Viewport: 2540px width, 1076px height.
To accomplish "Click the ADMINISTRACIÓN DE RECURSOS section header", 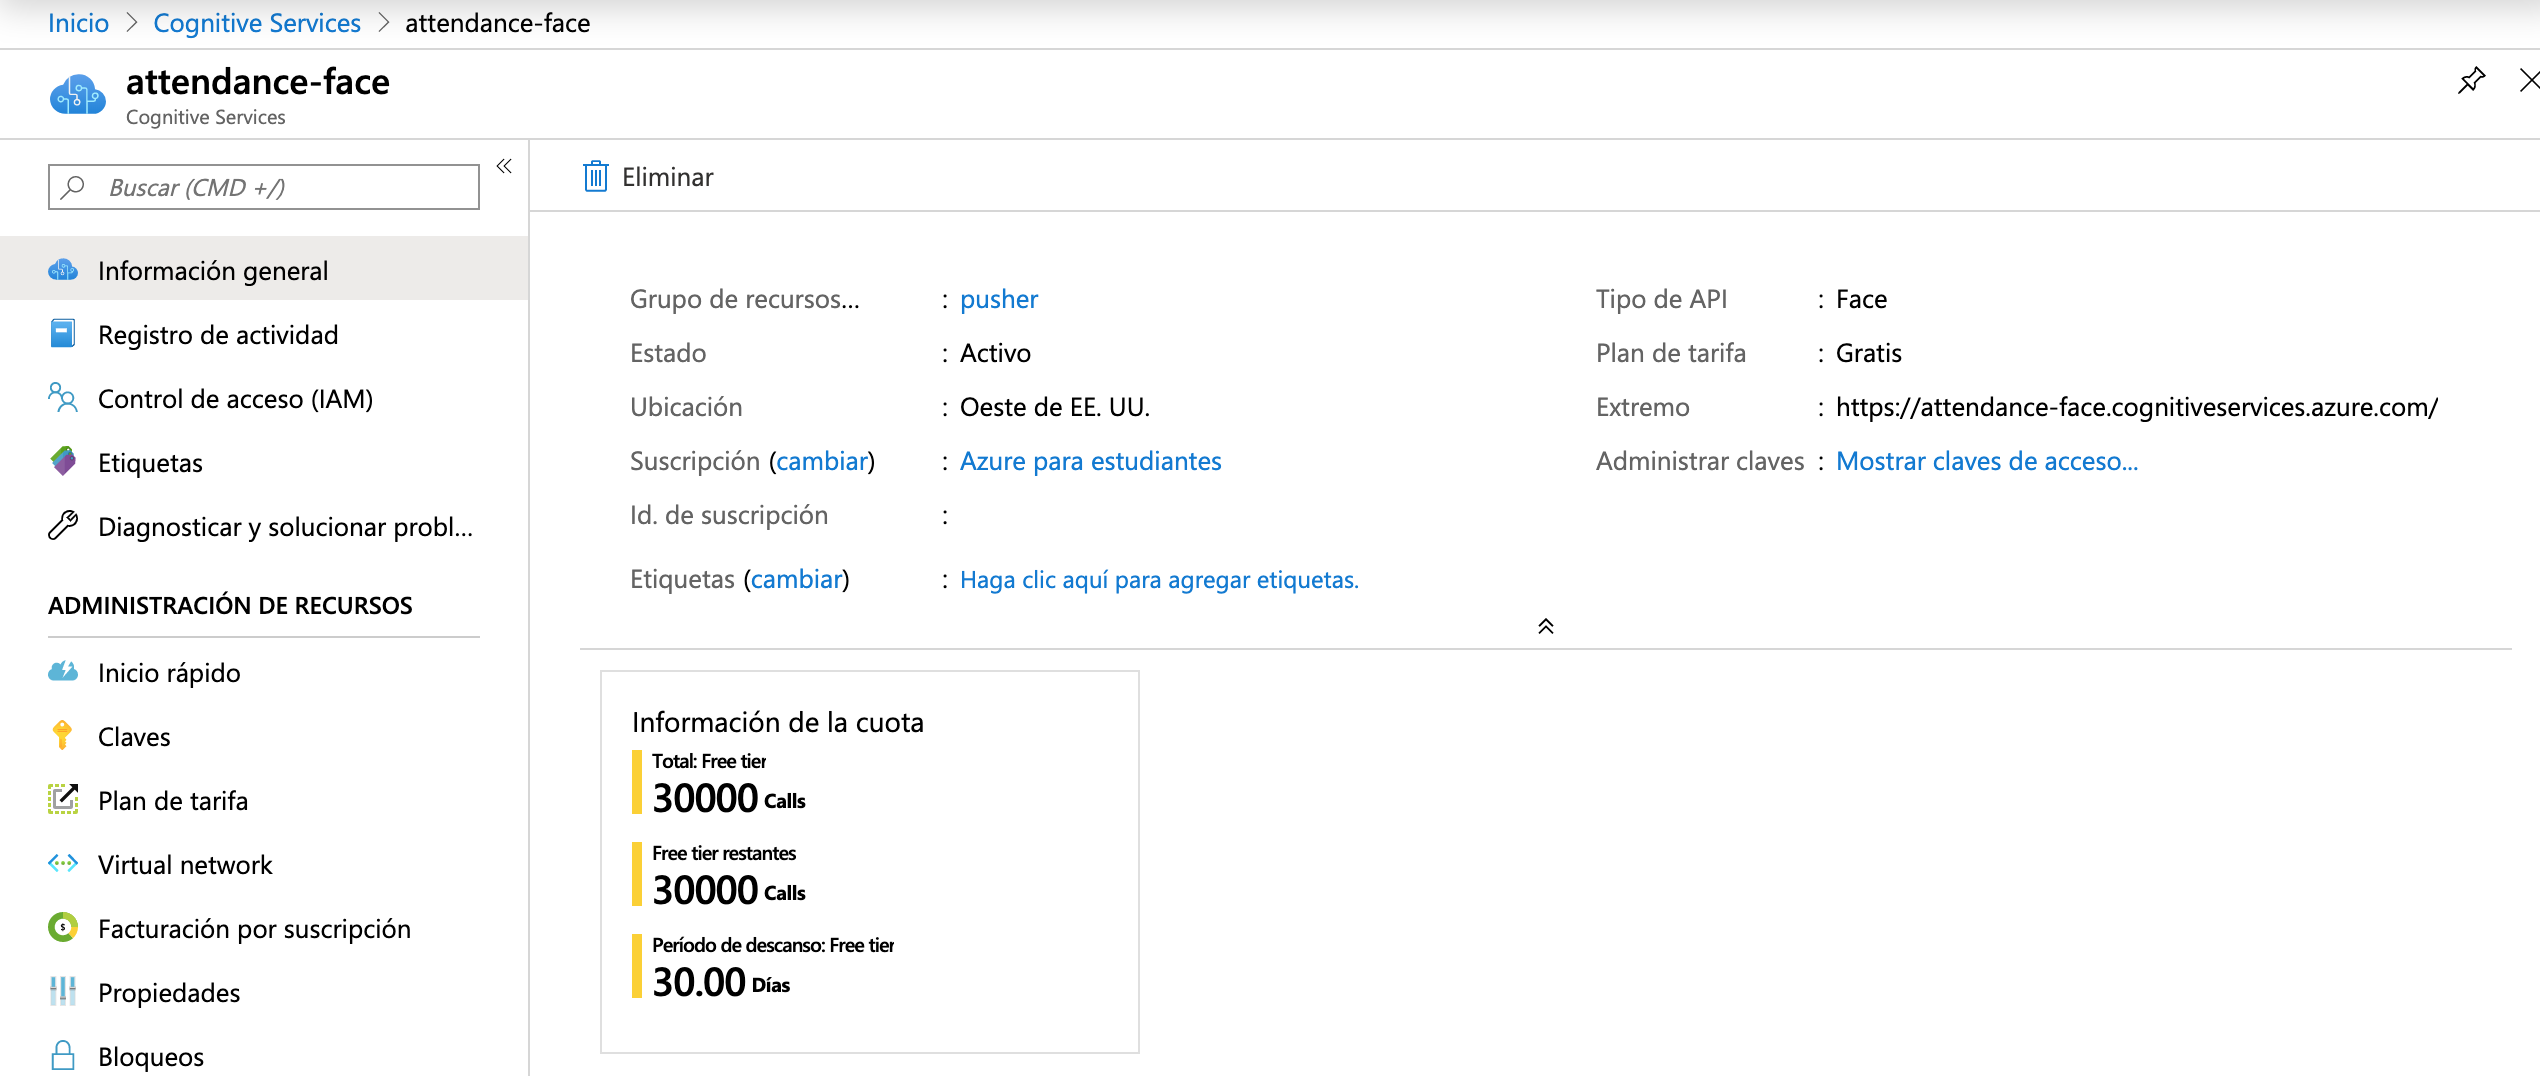I will (x=230, y=605).
